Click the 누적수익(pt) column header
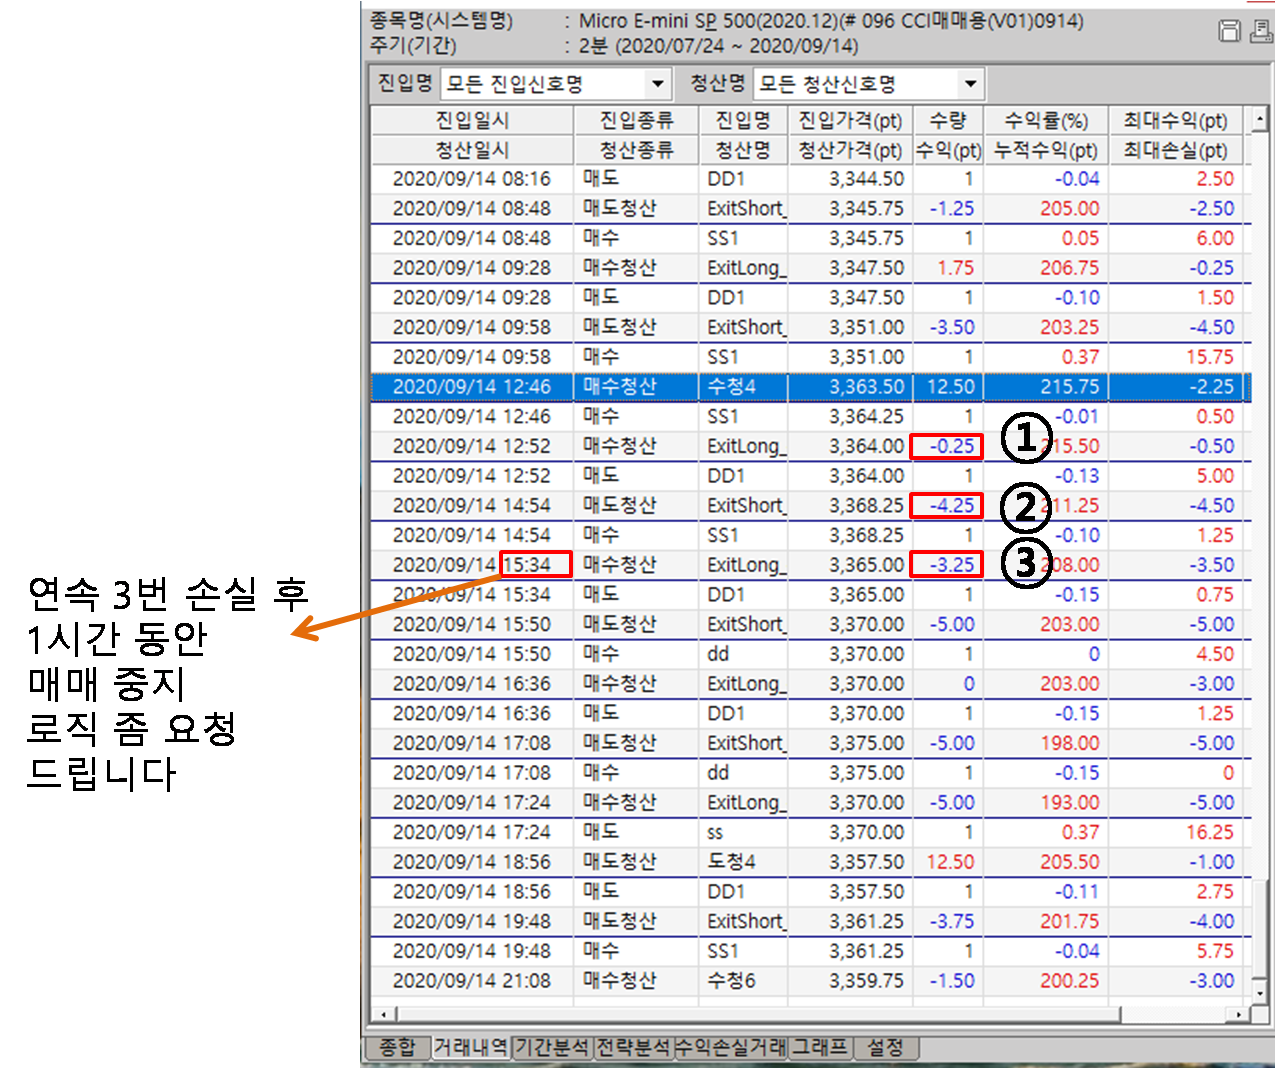 pyautogui.click(x=1046, y=151)
